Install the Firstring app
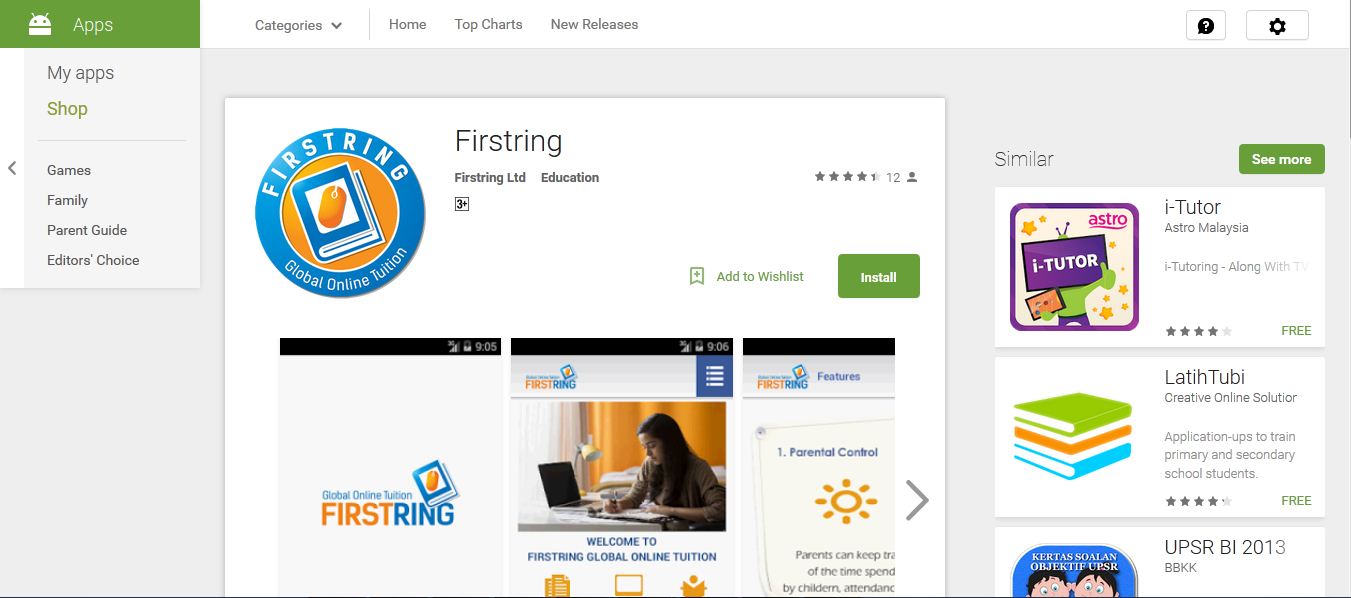This screenshot has width=1351, height=598. click(x=878, y=276)
